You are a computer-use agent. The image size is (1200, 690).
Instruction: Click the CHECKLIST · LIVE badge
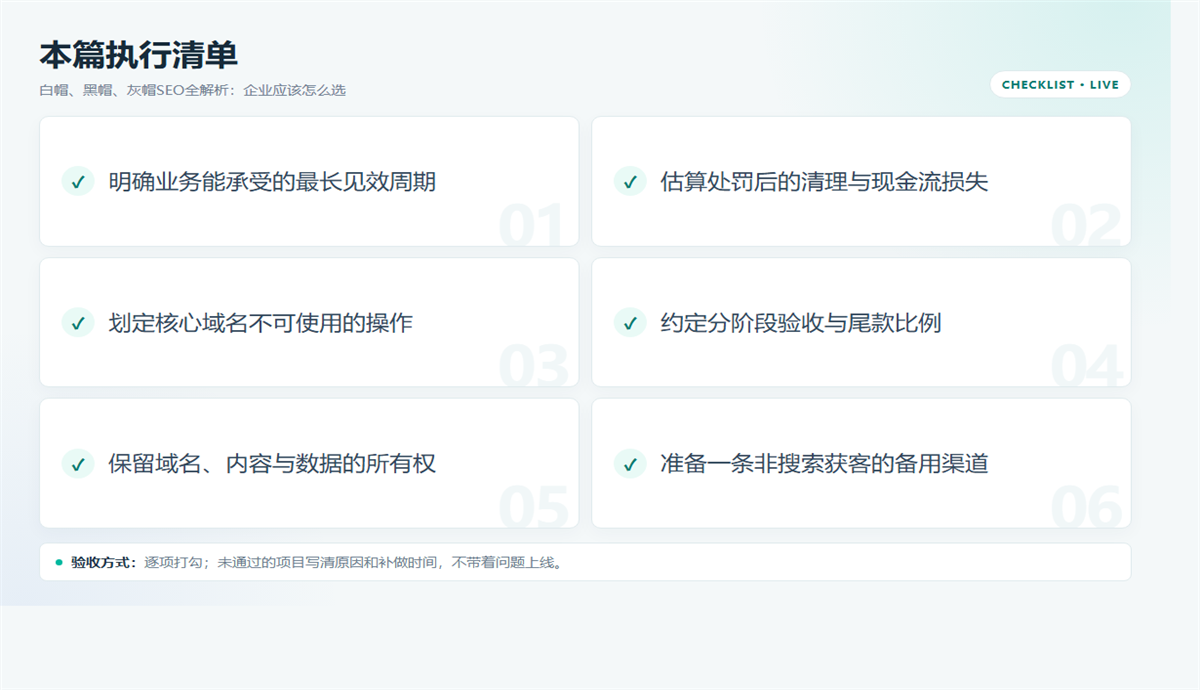(x=1060, y=85)
